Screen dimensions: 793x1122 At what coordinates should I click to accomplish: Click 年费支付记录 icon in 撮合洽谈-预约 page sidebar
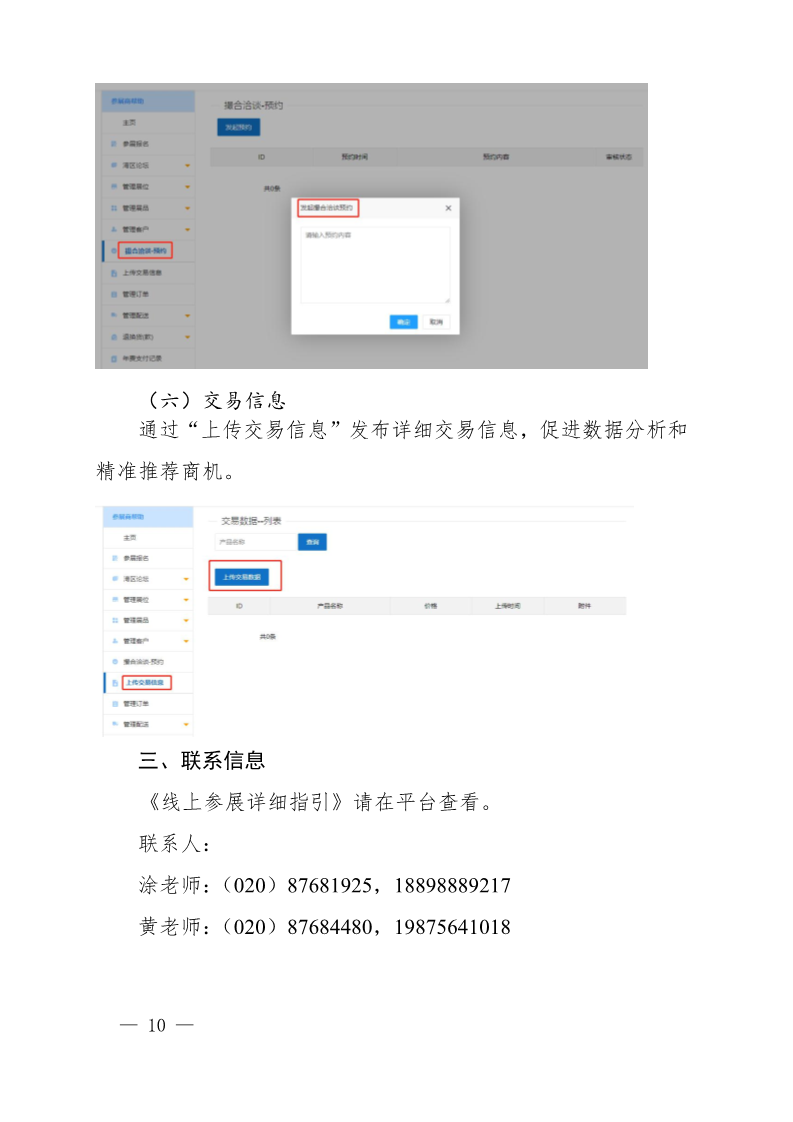point(113,358)
